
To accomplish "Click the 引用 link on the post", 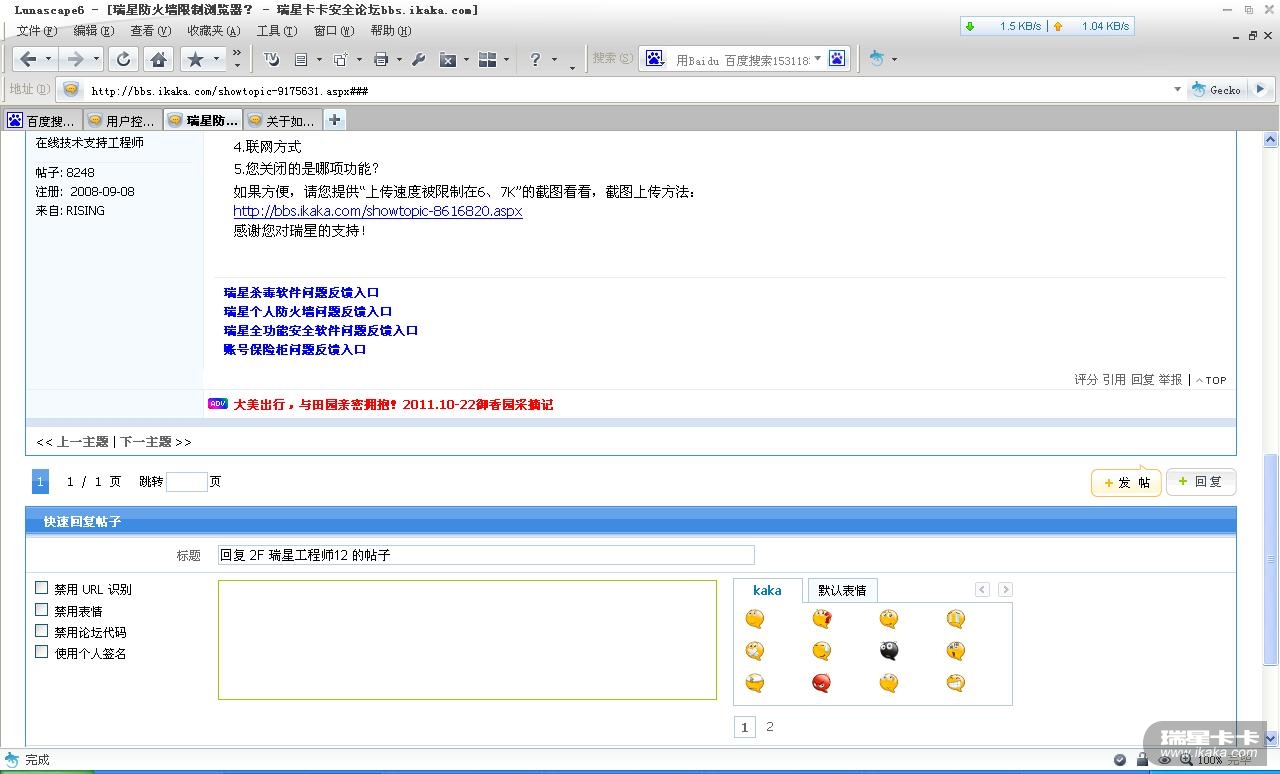I will (1114, 380).
